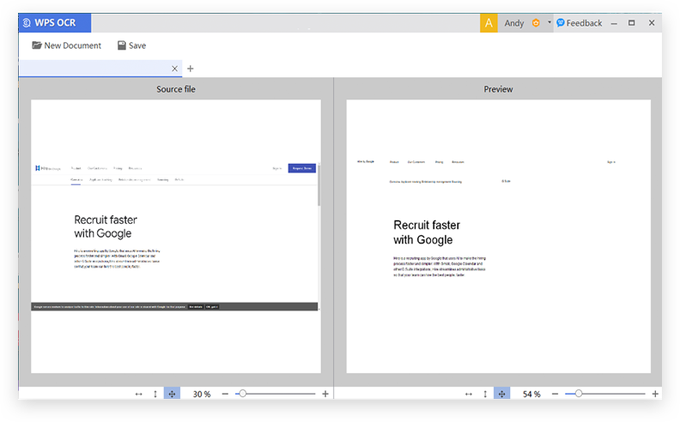Screen dimensions: 680x422
Task: Open the Feedback link
Action: pyautogui.click(x=579, y=23)
